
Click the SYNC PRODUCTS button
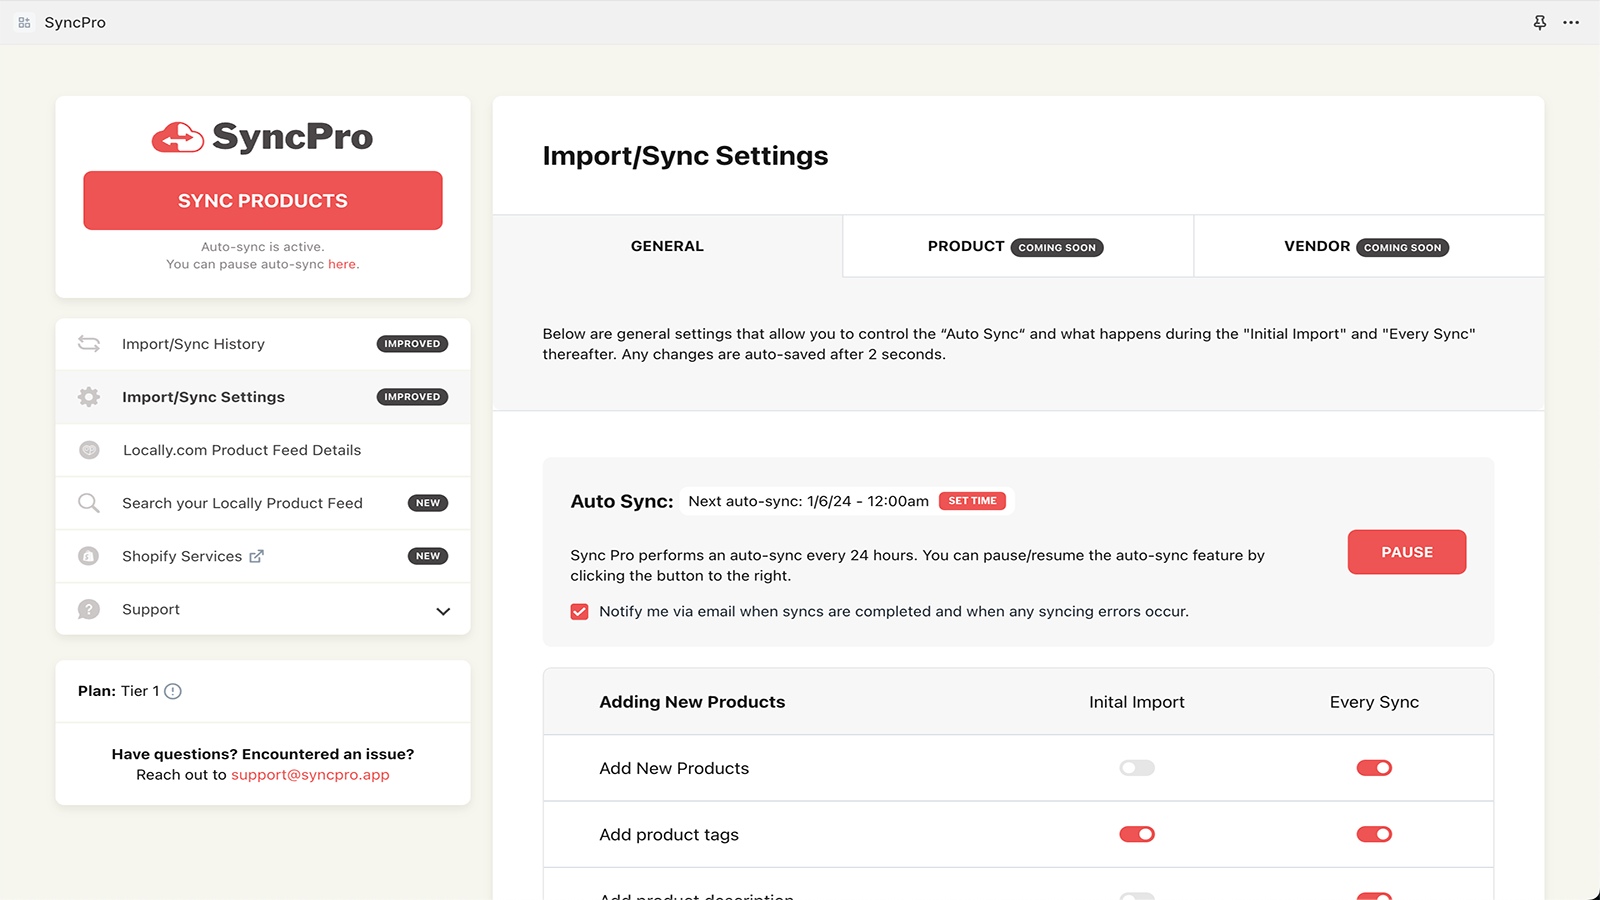click(x=262, y=200)
